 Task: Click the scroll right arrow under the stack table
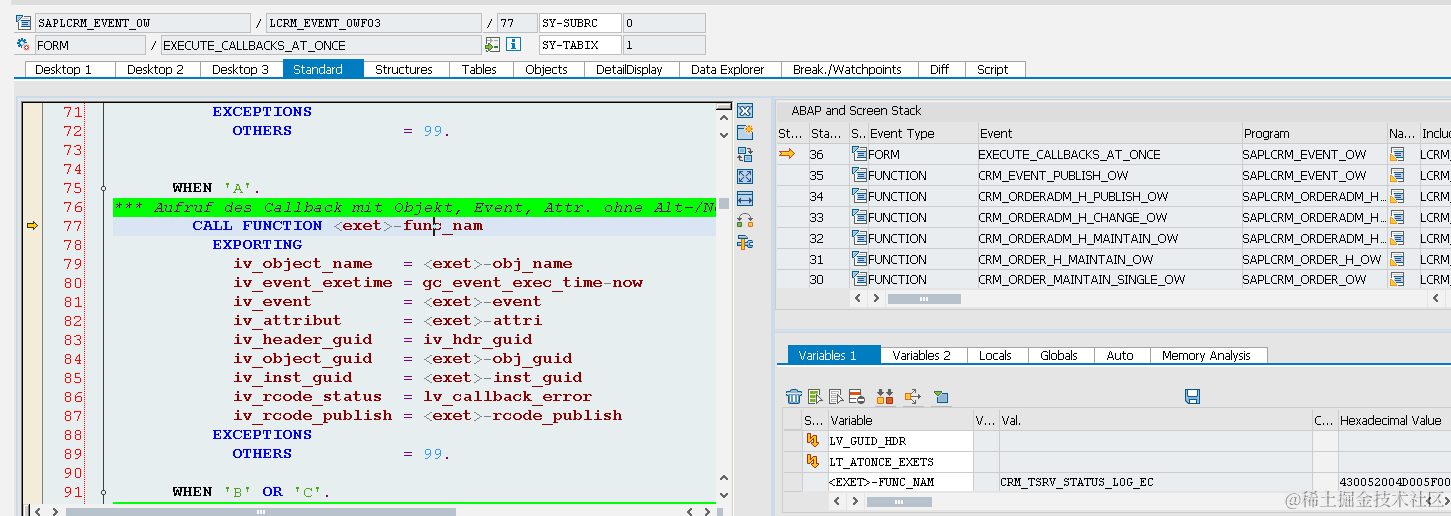click(x=877, y=298)
